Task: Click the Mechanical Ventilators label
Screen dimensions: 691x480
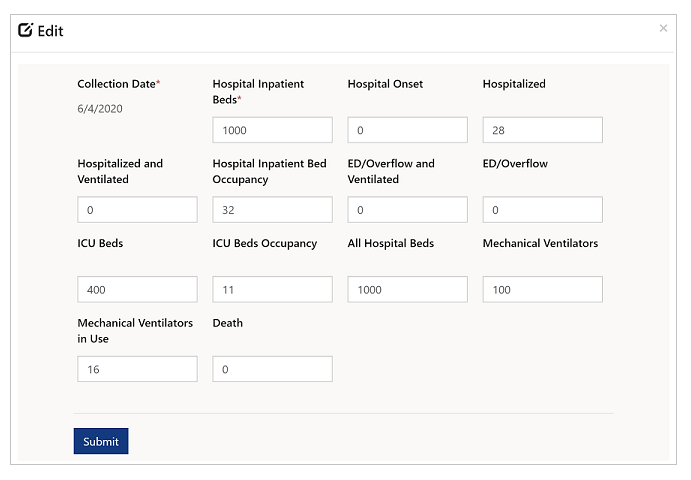Action: (x=540, y=243)
